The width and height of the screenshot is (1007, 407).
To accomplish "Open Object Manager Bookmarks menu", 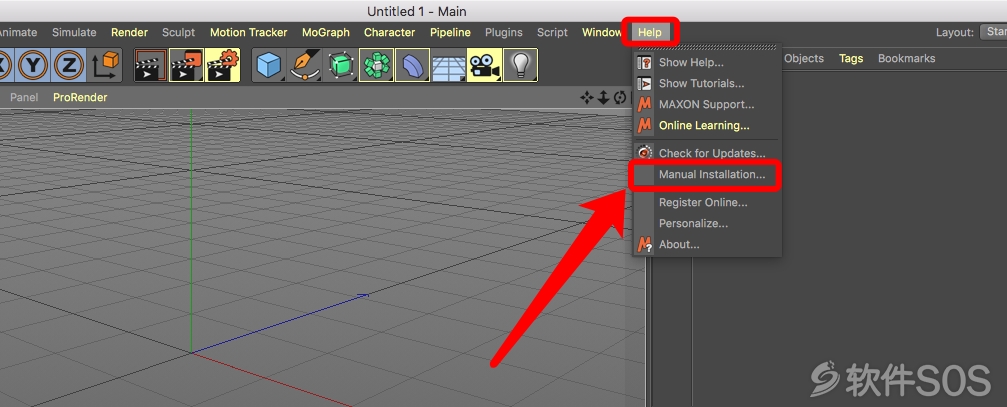I will pos(906,58).
